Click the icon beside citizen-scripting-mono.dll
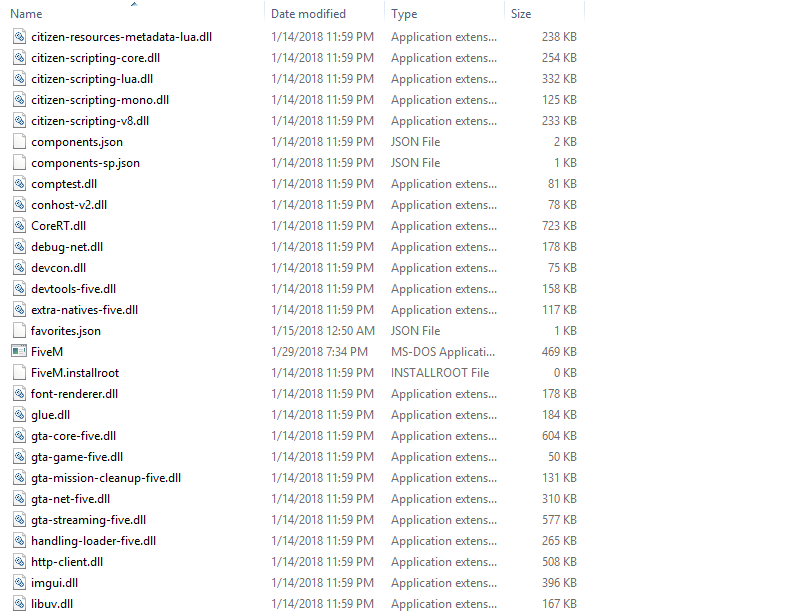This screenshot has width=806, height=615. point(19,100)
